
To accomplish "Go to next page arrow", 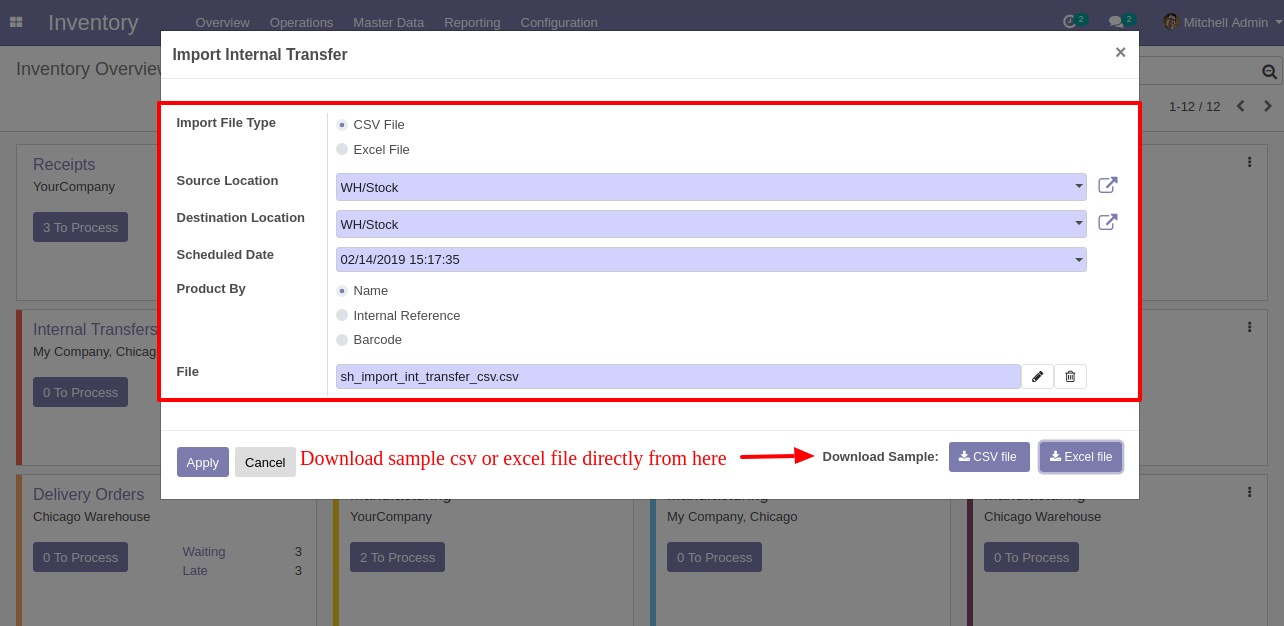I will [1268, 106].
